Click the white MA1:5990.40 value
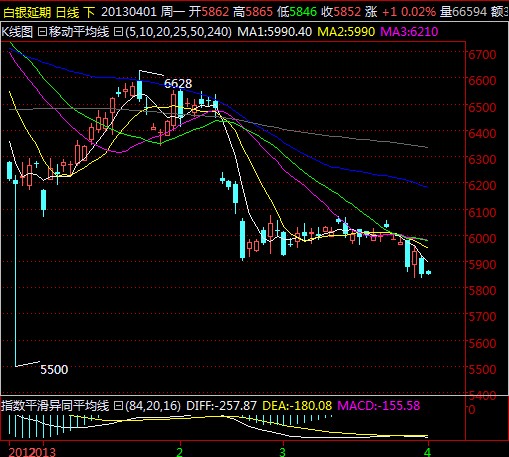 274,32
